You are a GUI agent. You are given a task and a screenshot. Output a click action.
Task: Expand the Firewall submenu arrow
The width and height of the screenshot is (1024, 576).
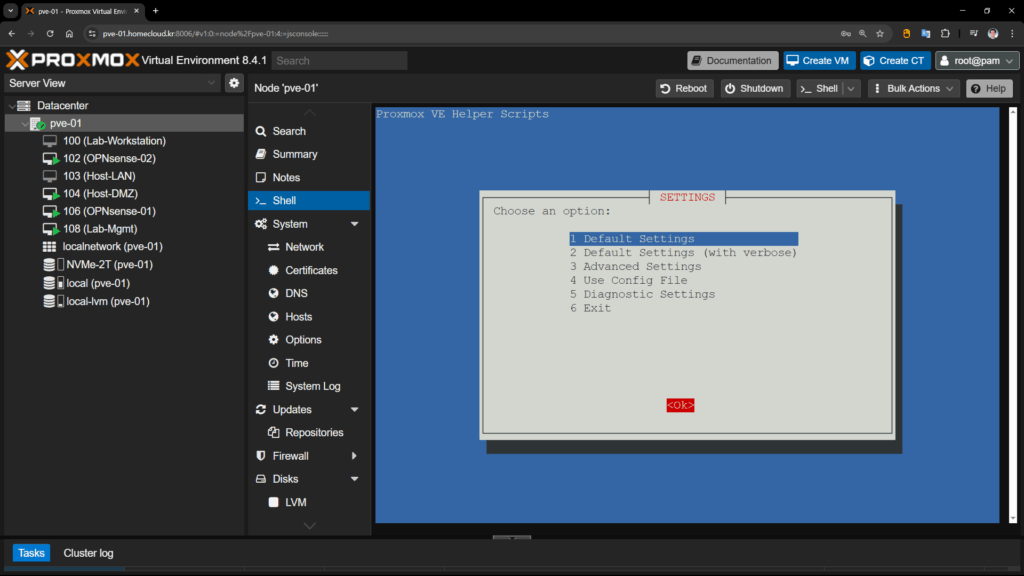(354, 456)
